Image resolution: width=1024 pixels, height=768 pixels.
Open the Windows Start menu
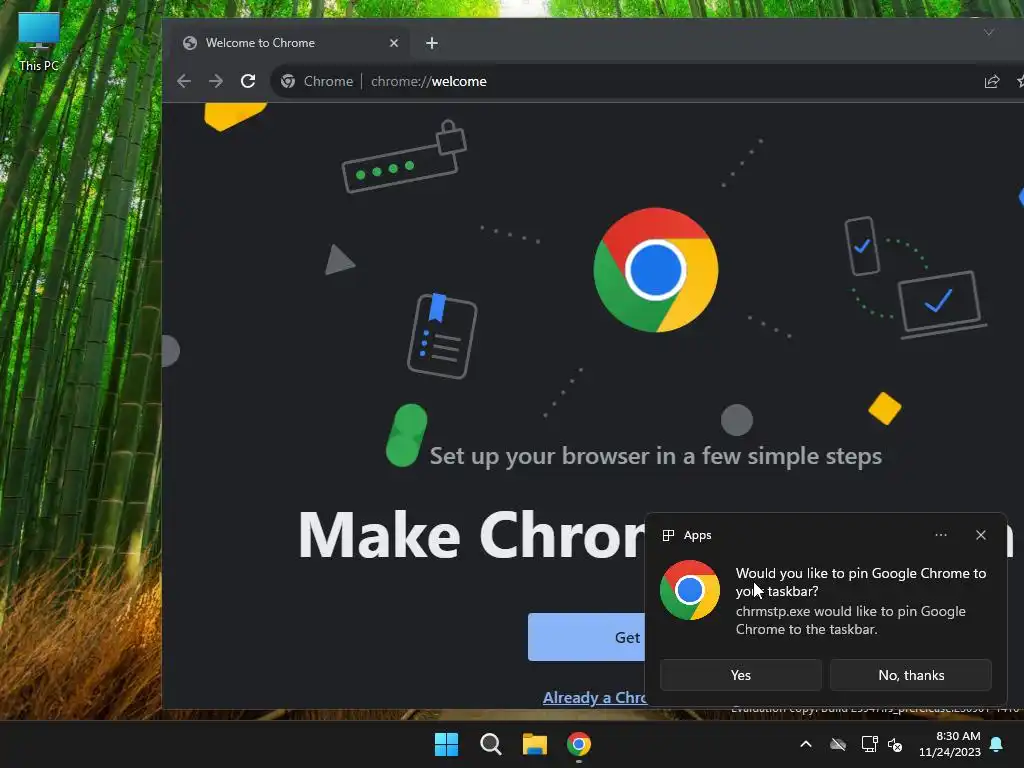447,744
